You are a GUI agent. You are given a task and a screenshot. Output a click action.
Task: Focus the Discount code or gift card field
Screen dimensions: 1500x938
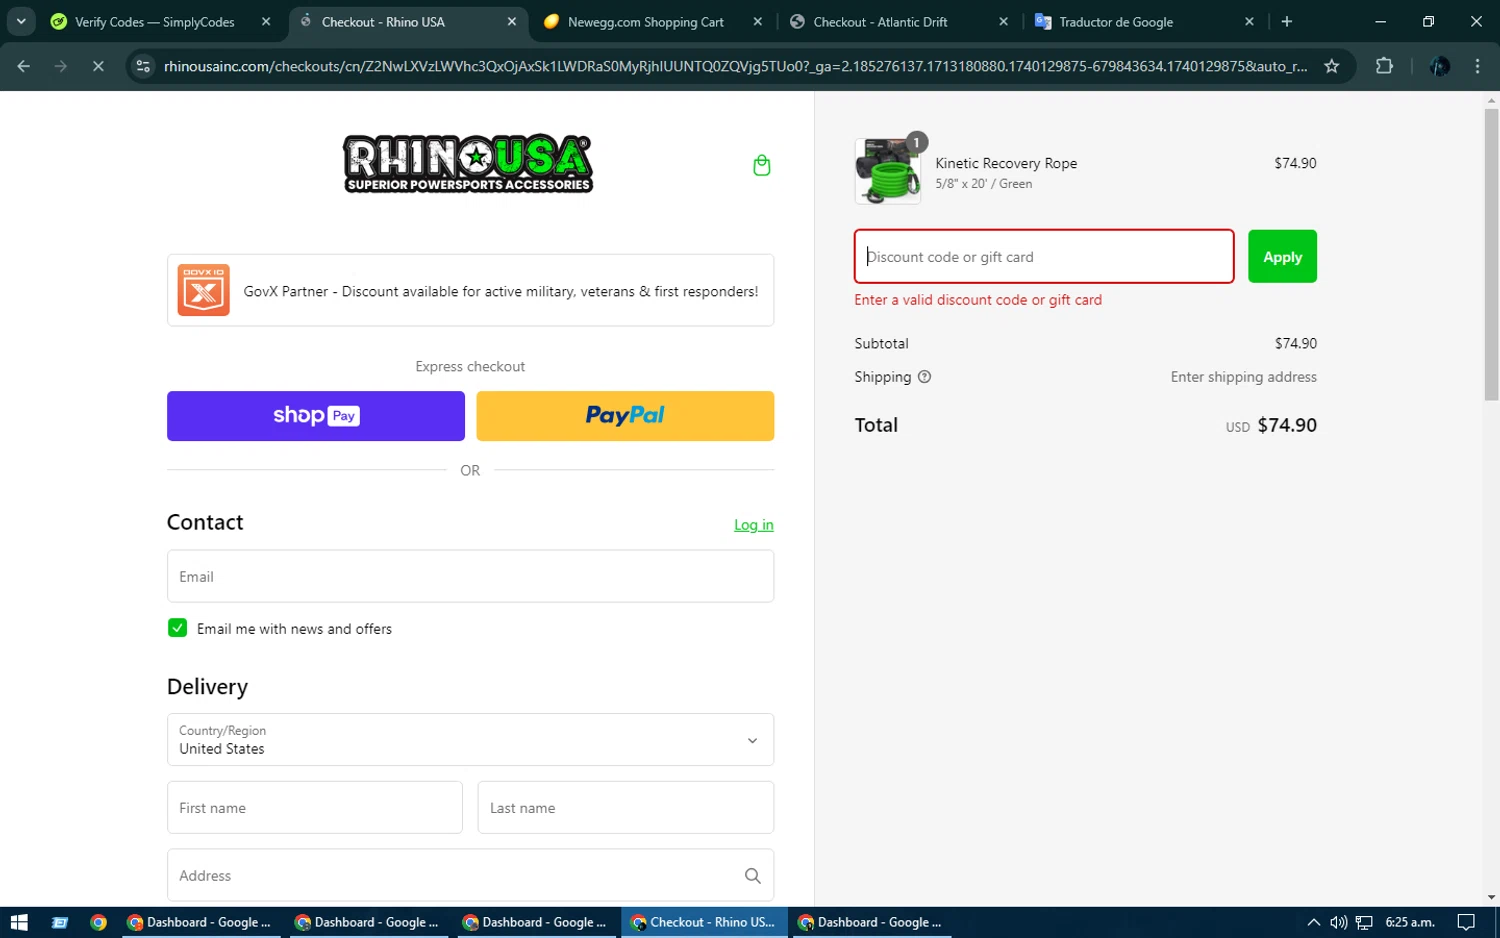click(1044, 257)
